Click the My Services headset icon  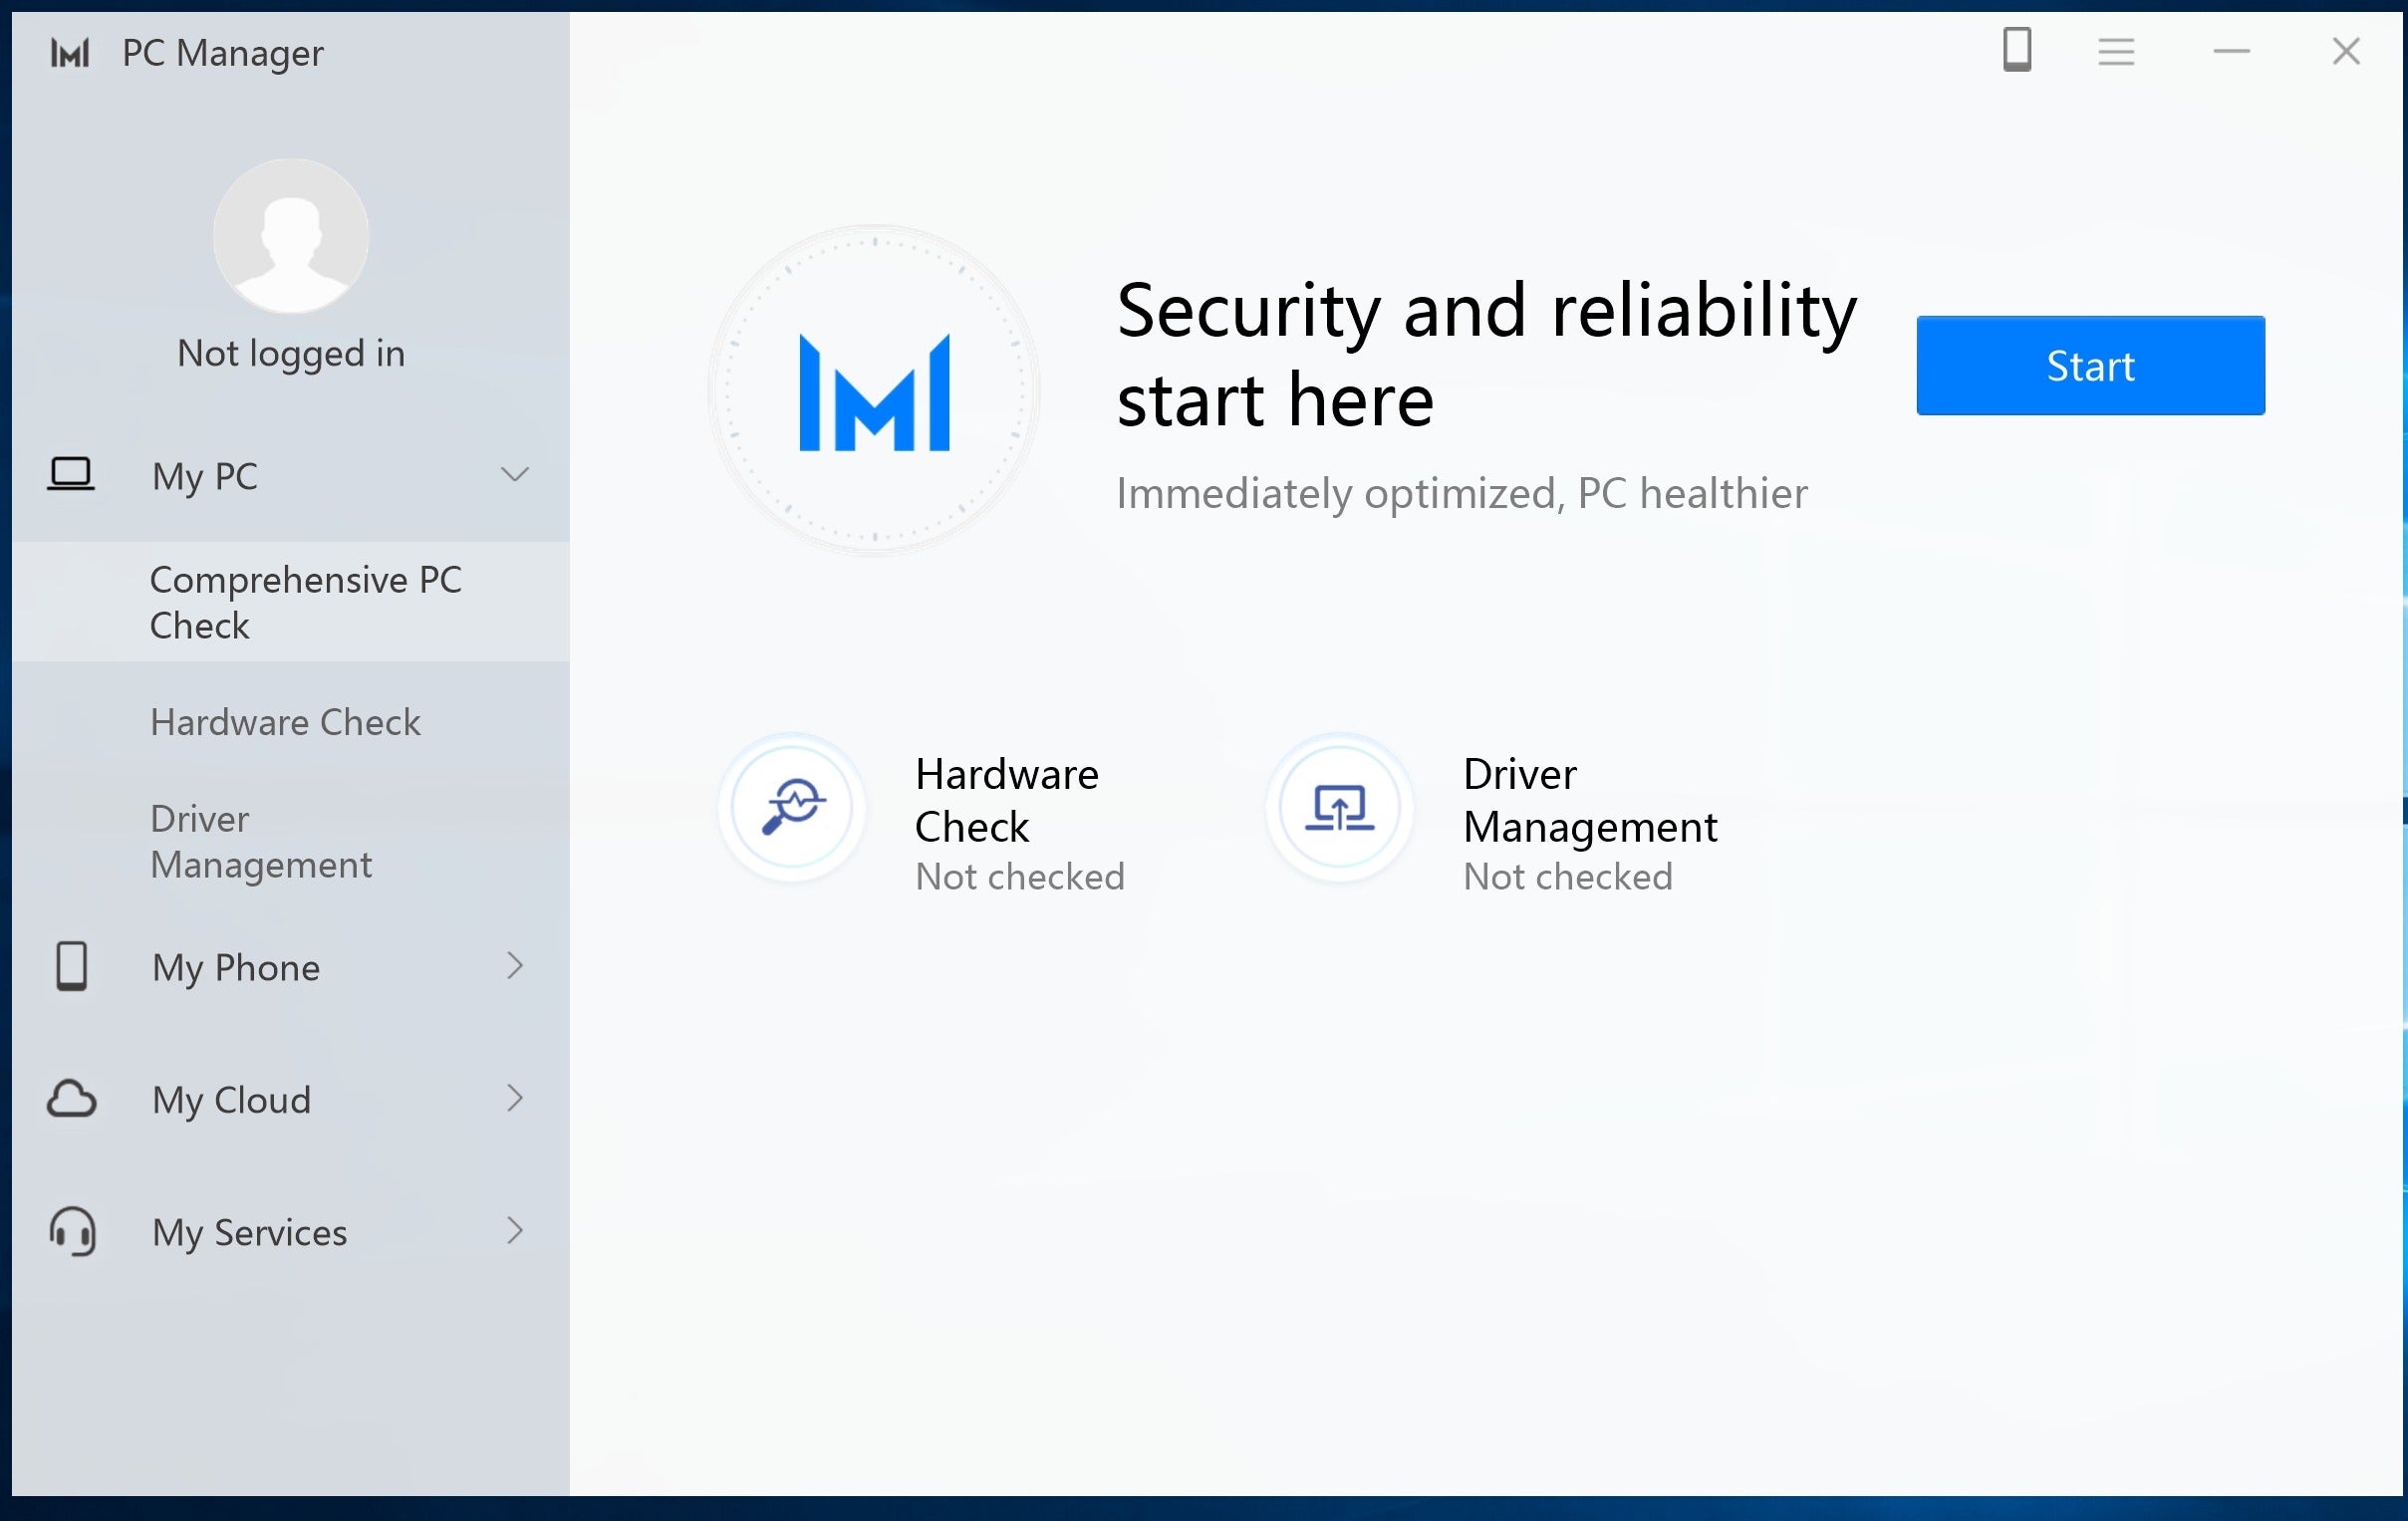tap(72, 1233)
